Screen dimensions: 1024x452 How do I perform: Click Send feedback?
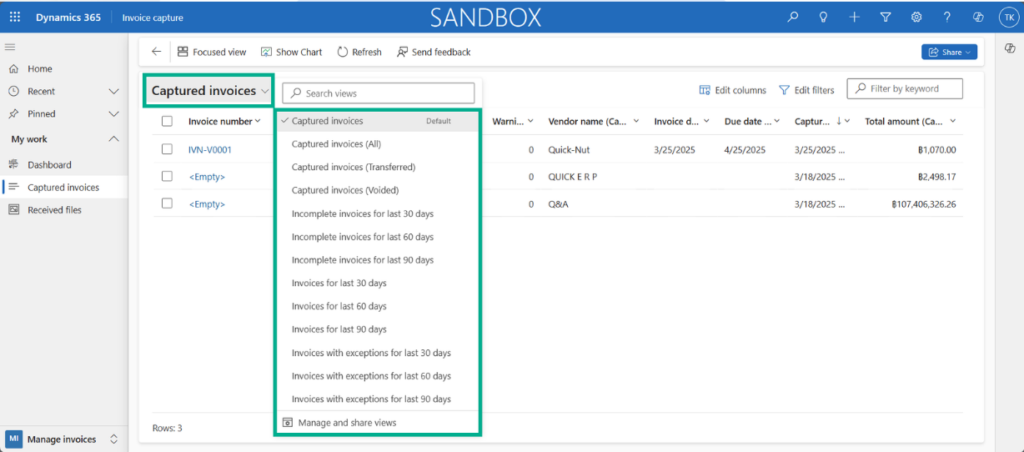click(433, 52)
